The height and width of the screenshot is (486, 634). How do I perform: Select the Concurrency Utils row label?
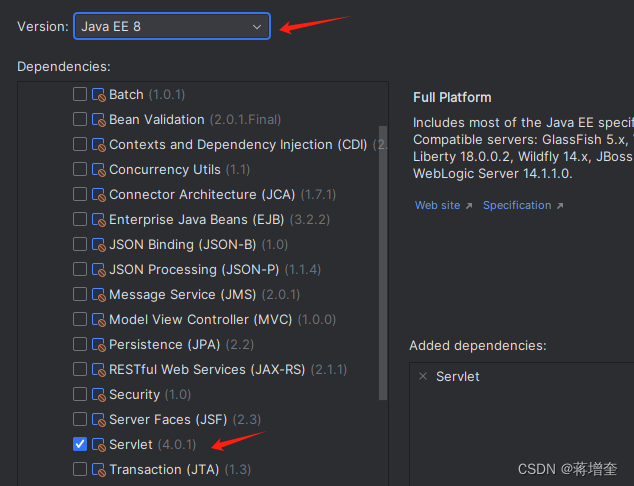coord(180,169)
